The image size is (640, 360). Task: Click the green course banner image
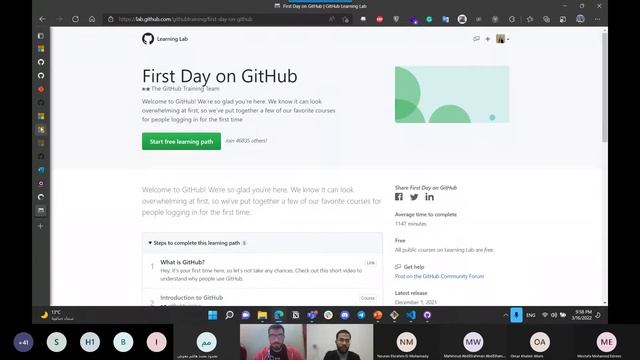point(452,94)
